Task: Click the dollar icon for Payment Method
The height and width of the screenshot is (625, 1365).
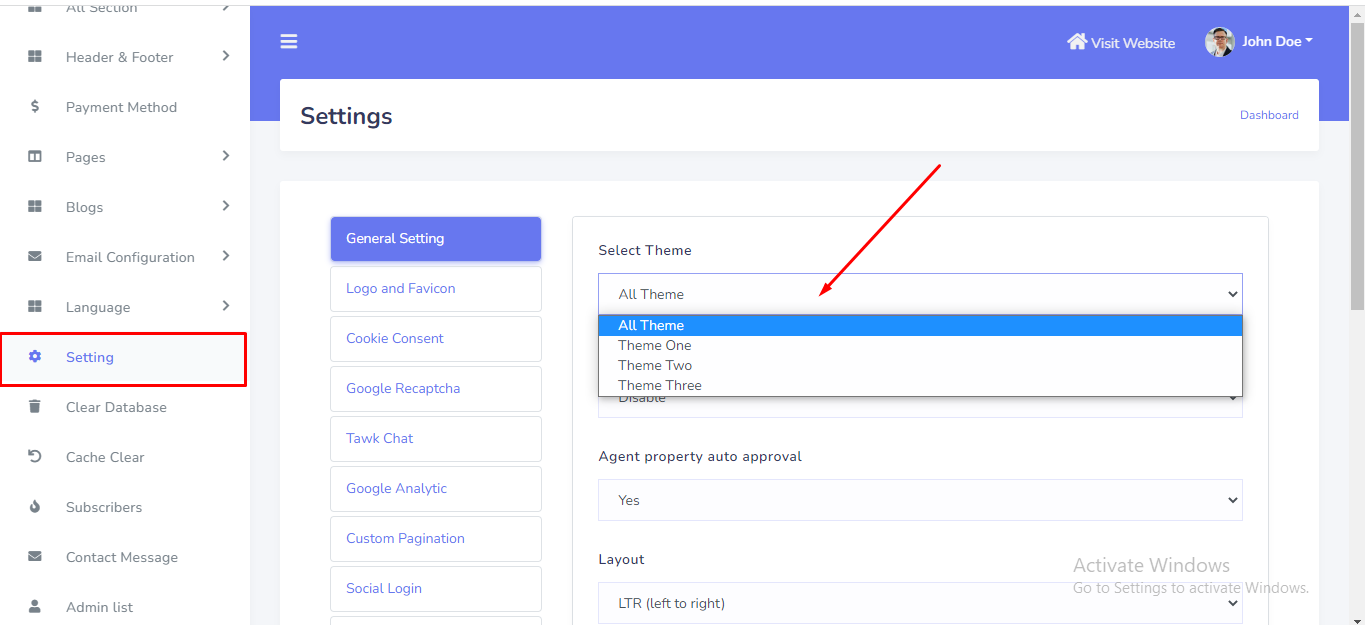Action: 35,107
